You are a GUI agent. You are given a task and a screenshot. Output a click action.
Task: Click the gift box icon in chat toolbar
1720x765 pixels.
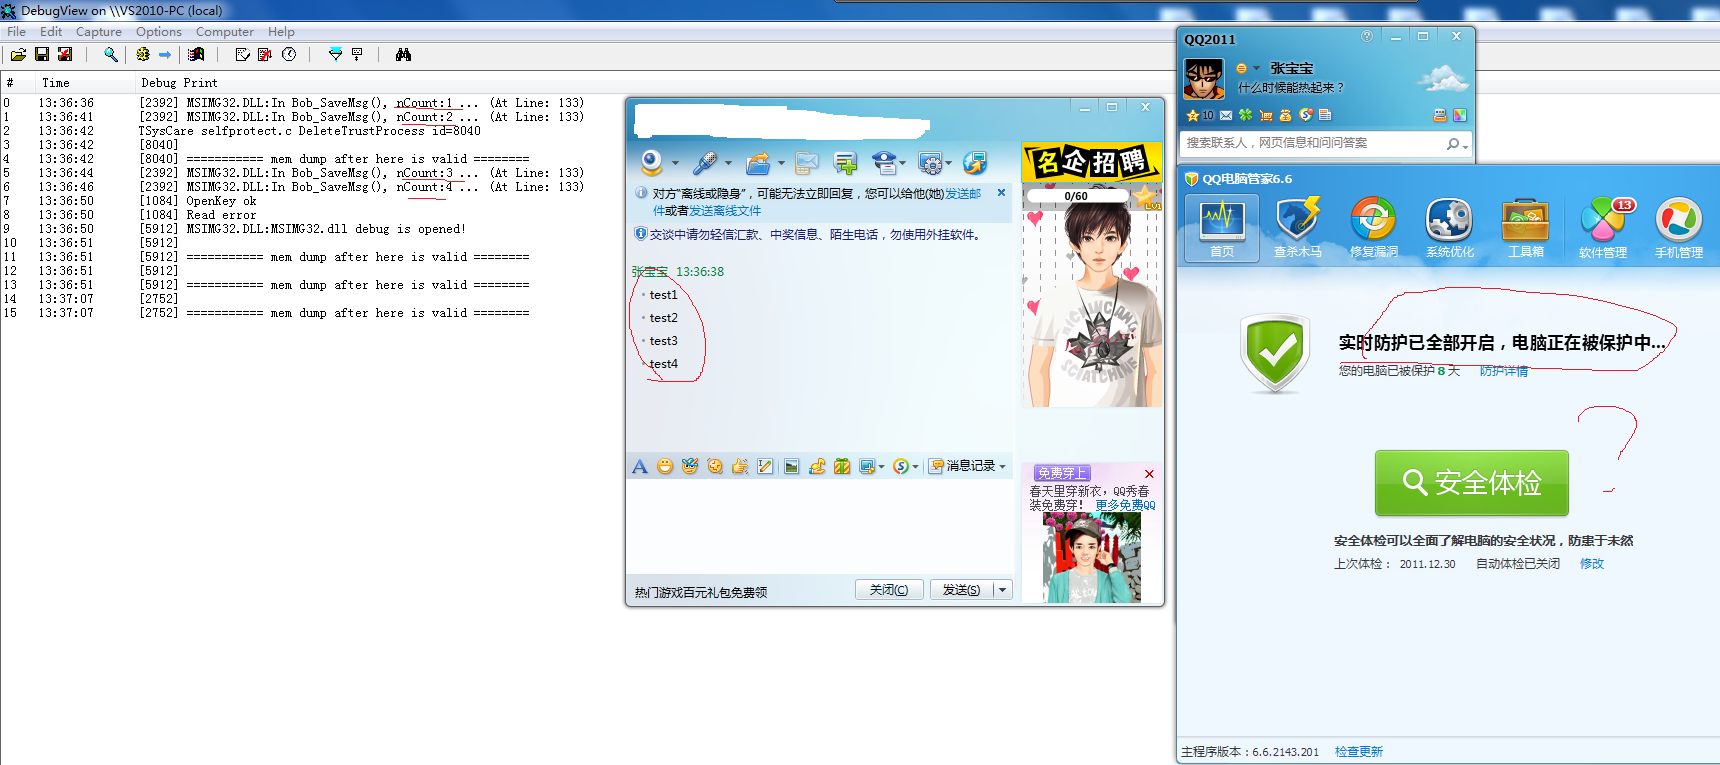(x=842, y=466)
